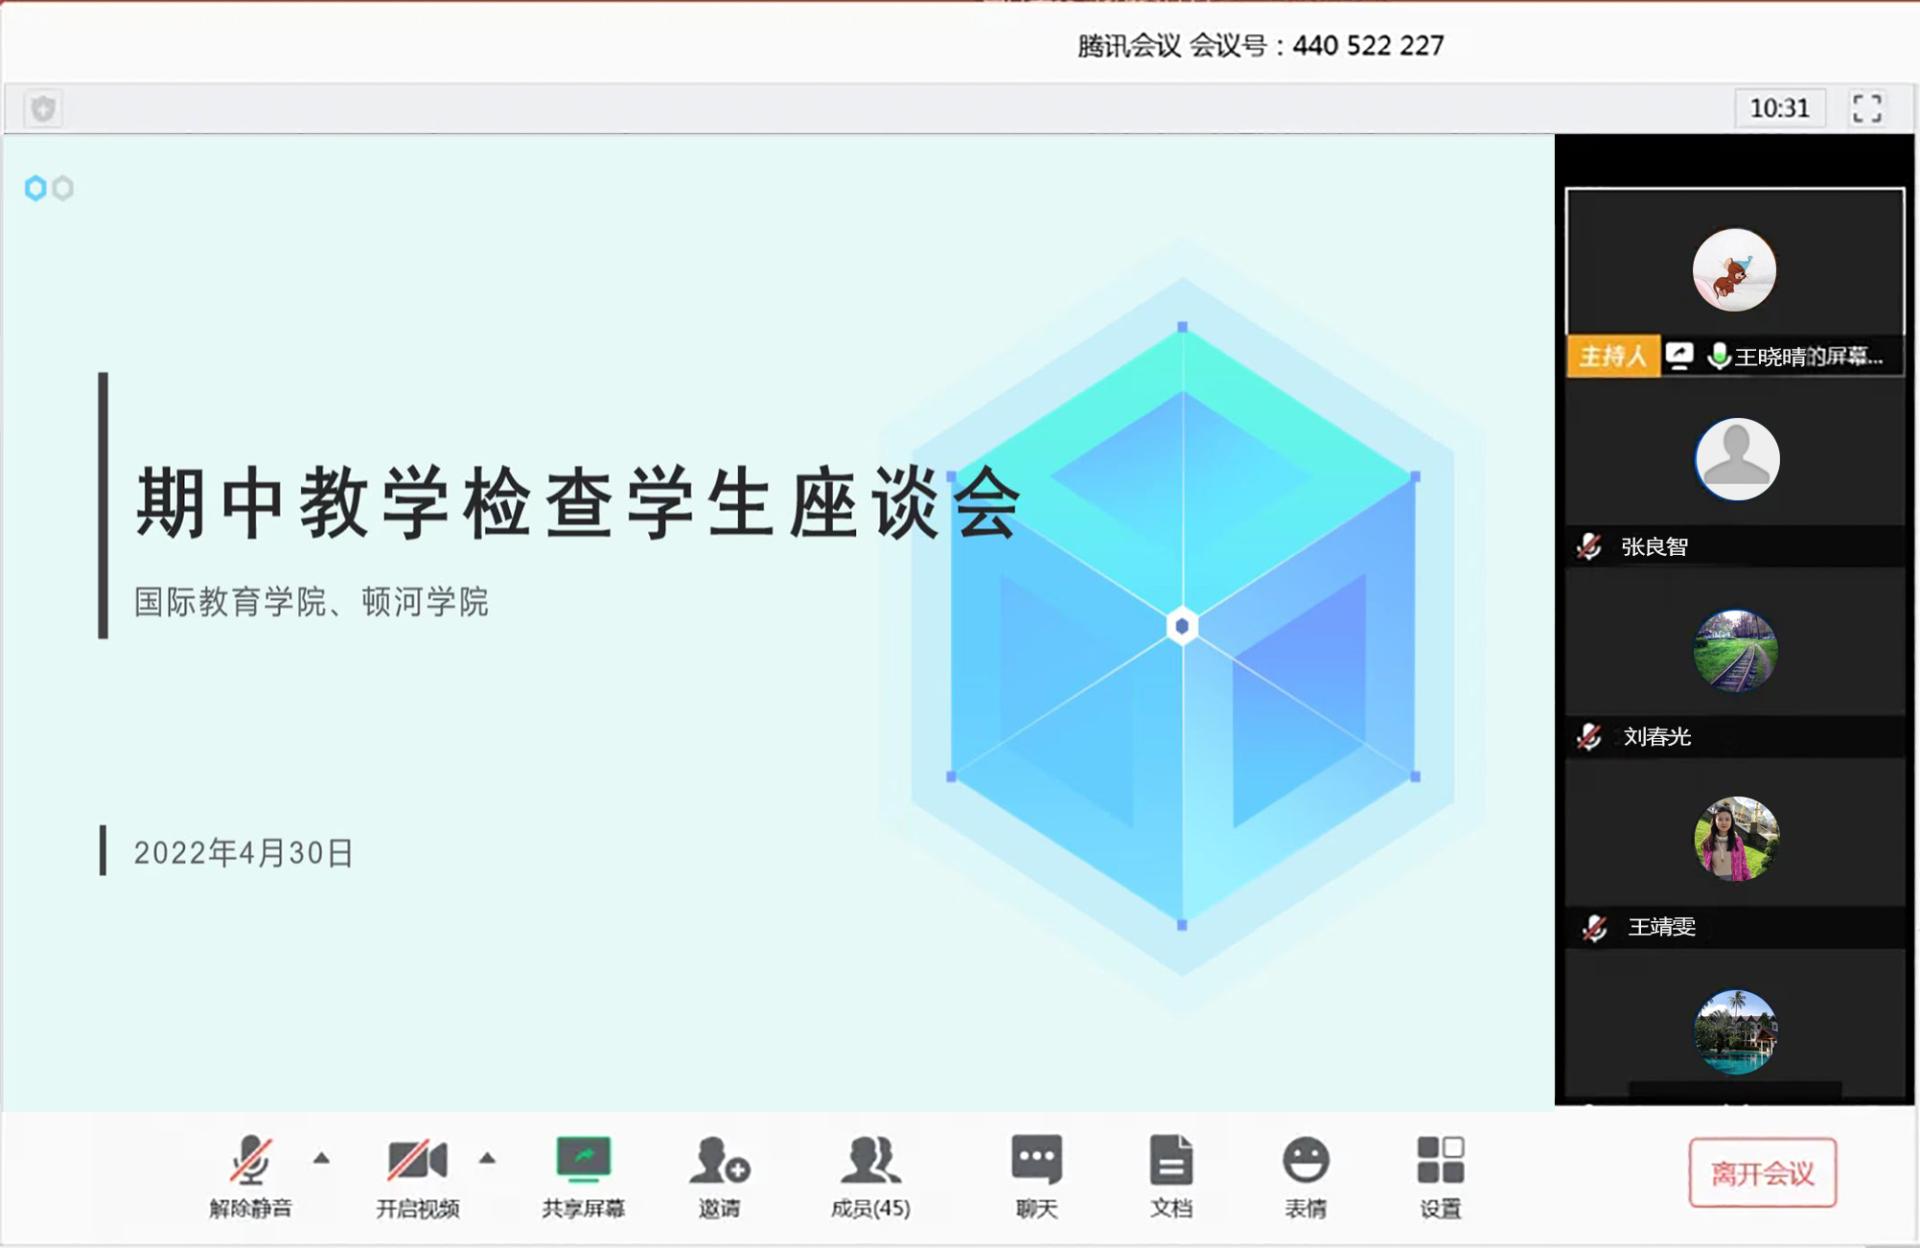Expand video options arrow beside 开启视频

coord(487,1159)
